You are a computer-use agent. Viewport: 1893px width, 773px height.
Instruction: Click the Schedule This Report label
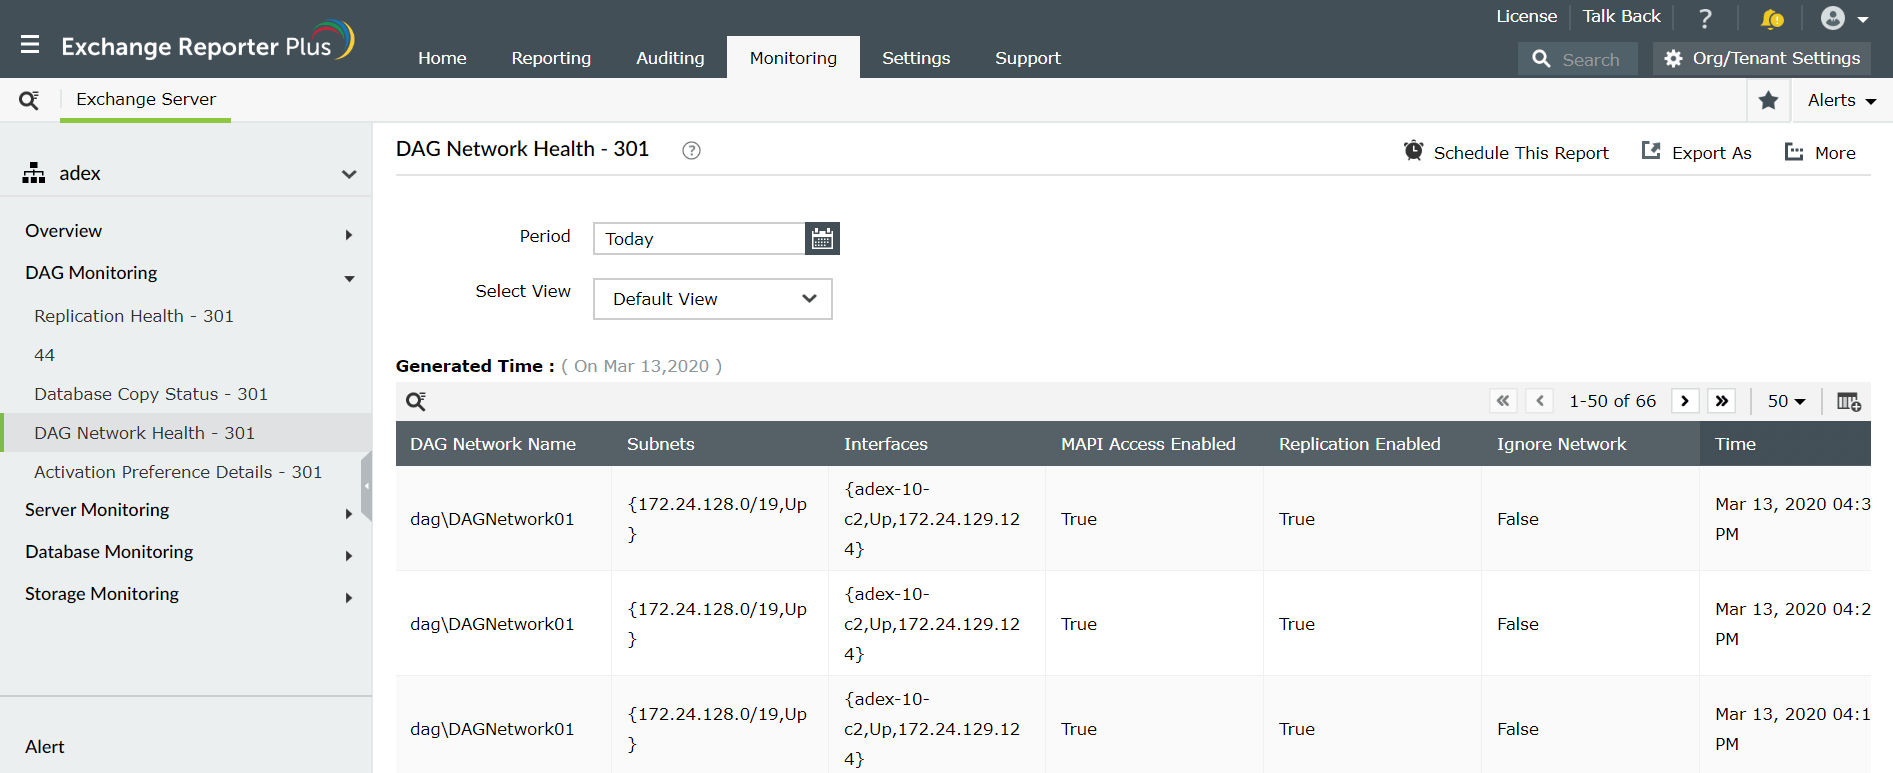click(x=1521, y=153)
